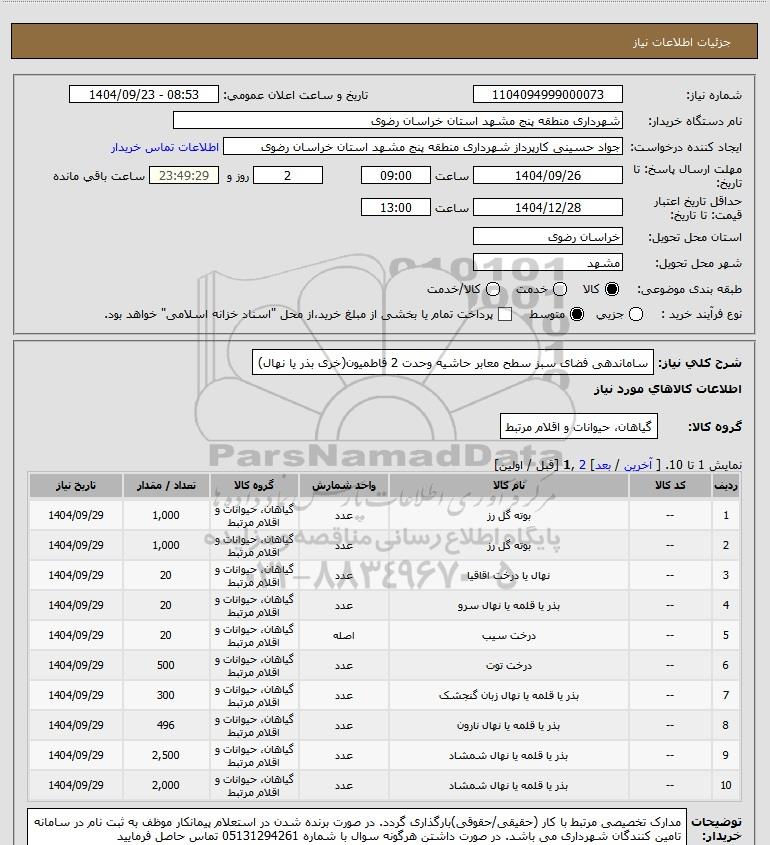This screenshot has height=845, width=770.
Task: Click the ردیف column header
Action: coord(725,485)
